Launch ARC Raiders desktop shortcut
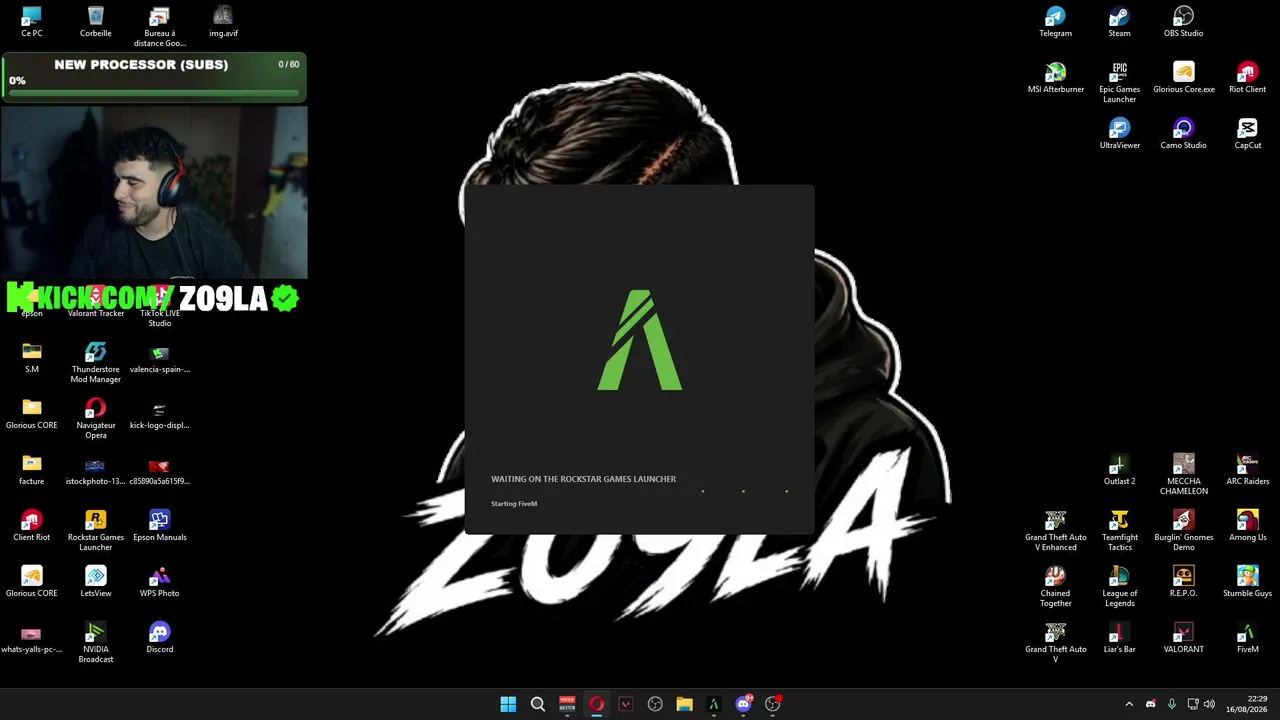This screenshot has width=1280, height=720. click(x=1247, y=470)
